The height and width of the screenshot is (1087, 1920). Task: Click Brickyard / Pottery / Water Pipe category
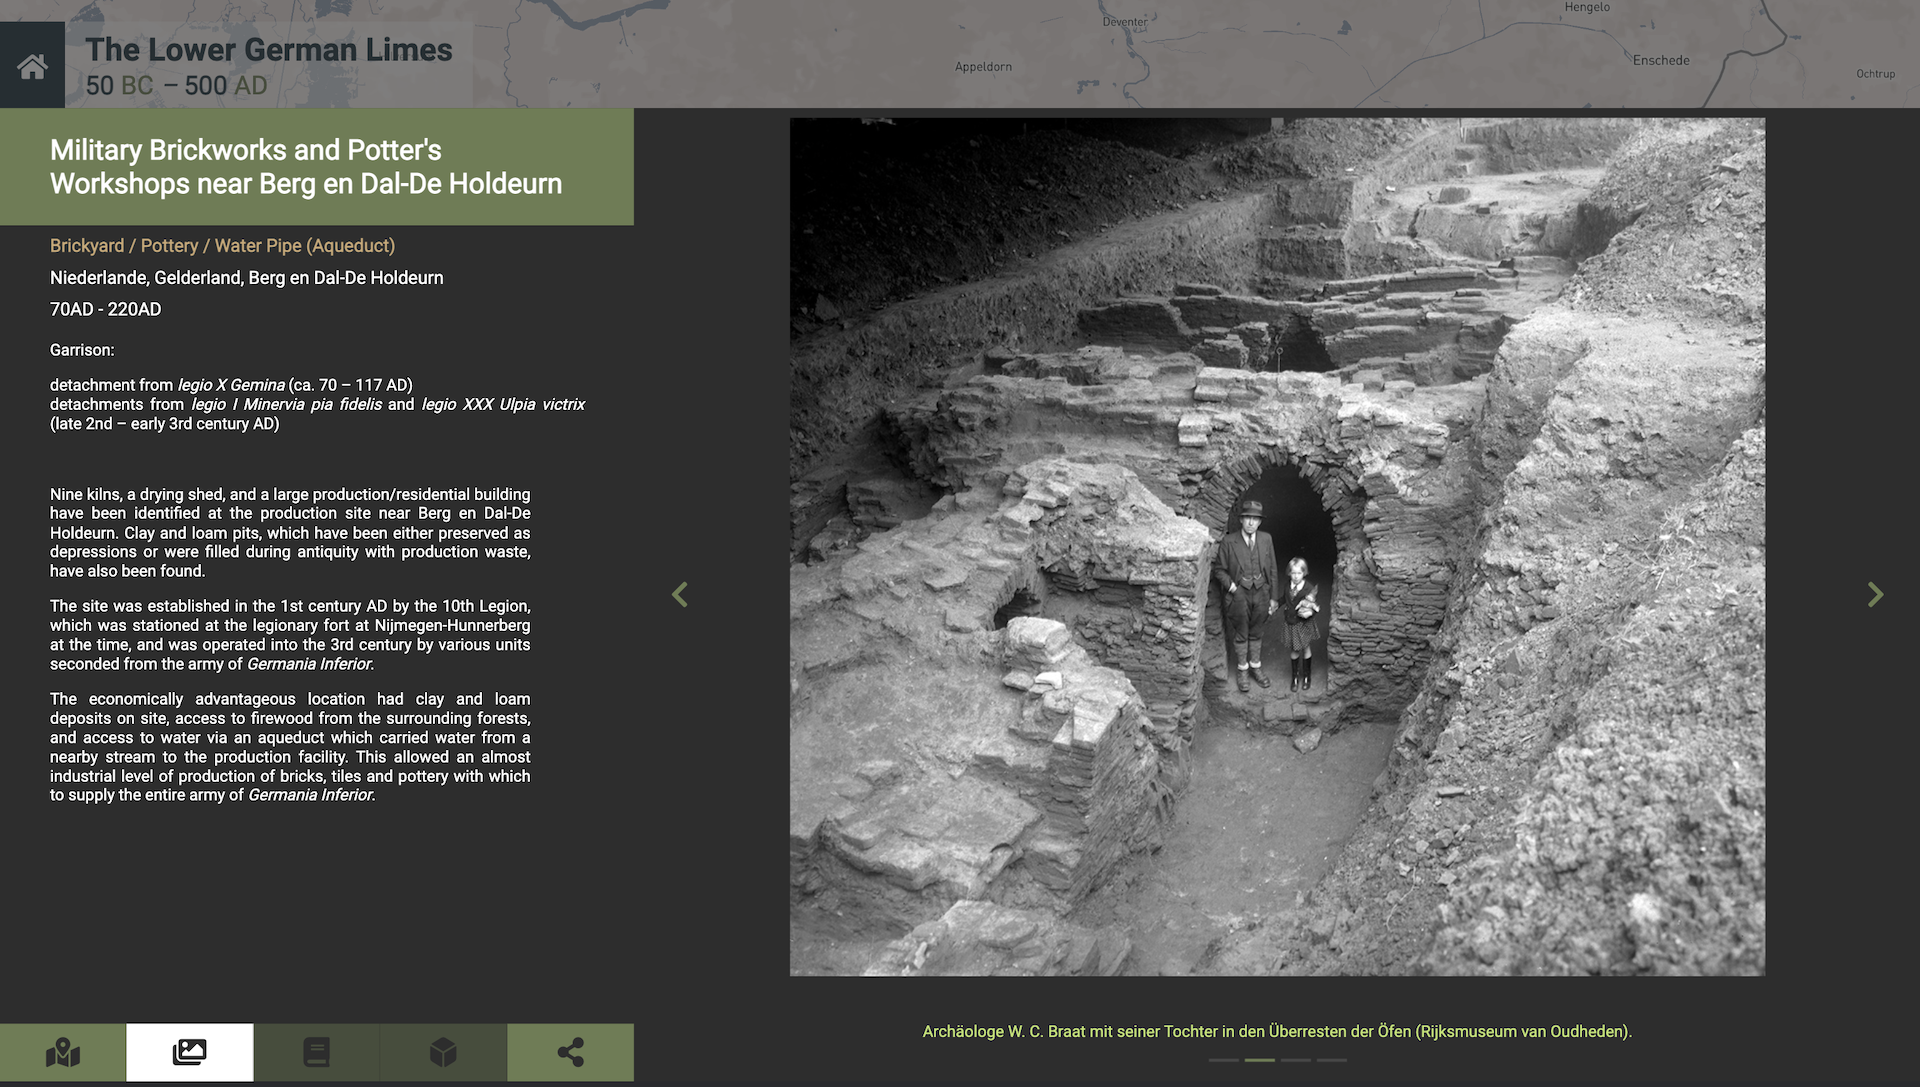click(222, 246)
